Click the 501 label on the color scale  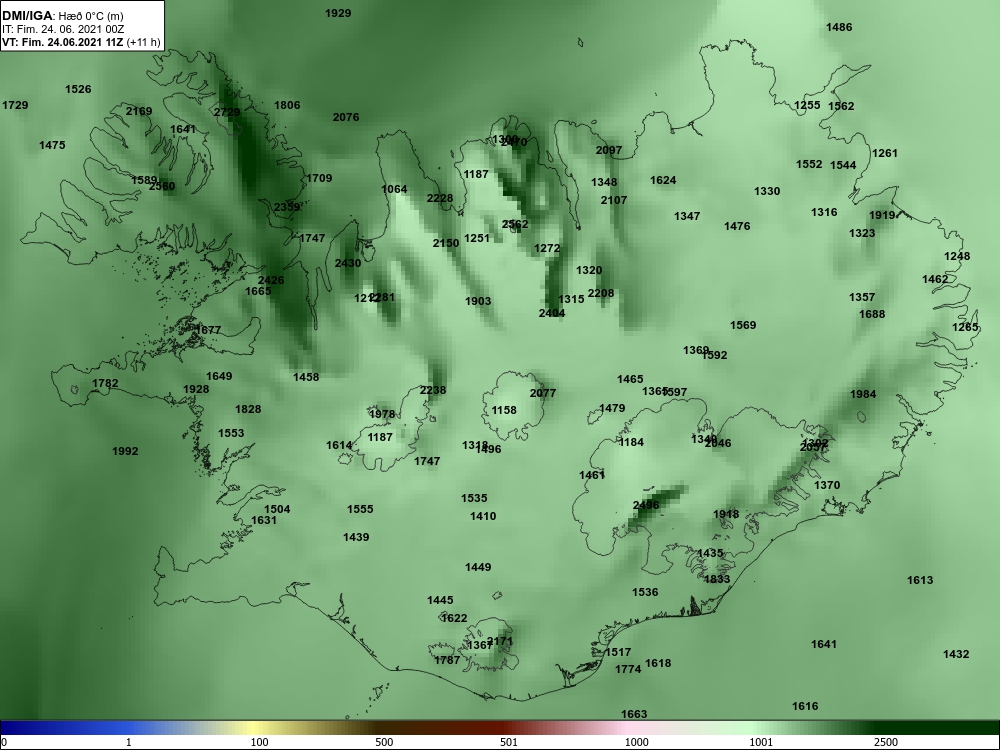tap(509, 742)
